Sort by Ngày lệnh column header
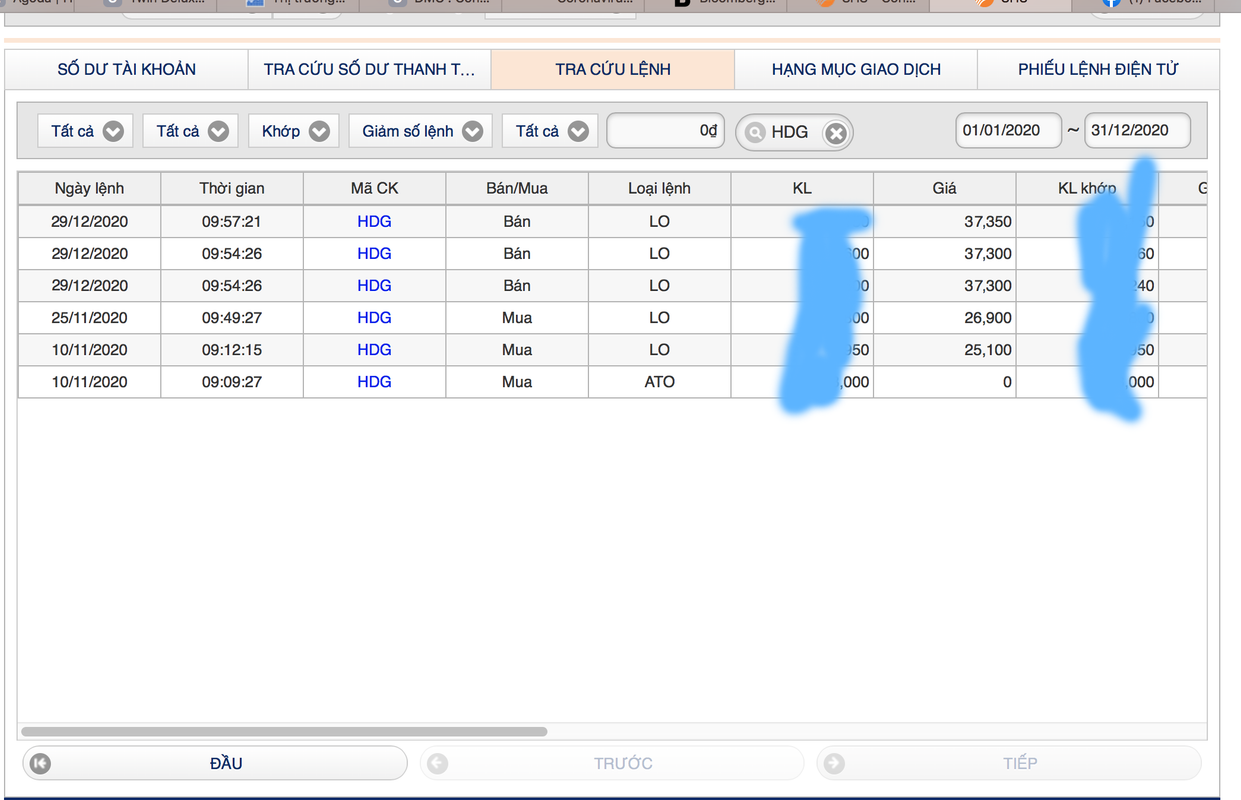Image resolution: width=1241 pixels, height=800 pixels. pos(89,188)
